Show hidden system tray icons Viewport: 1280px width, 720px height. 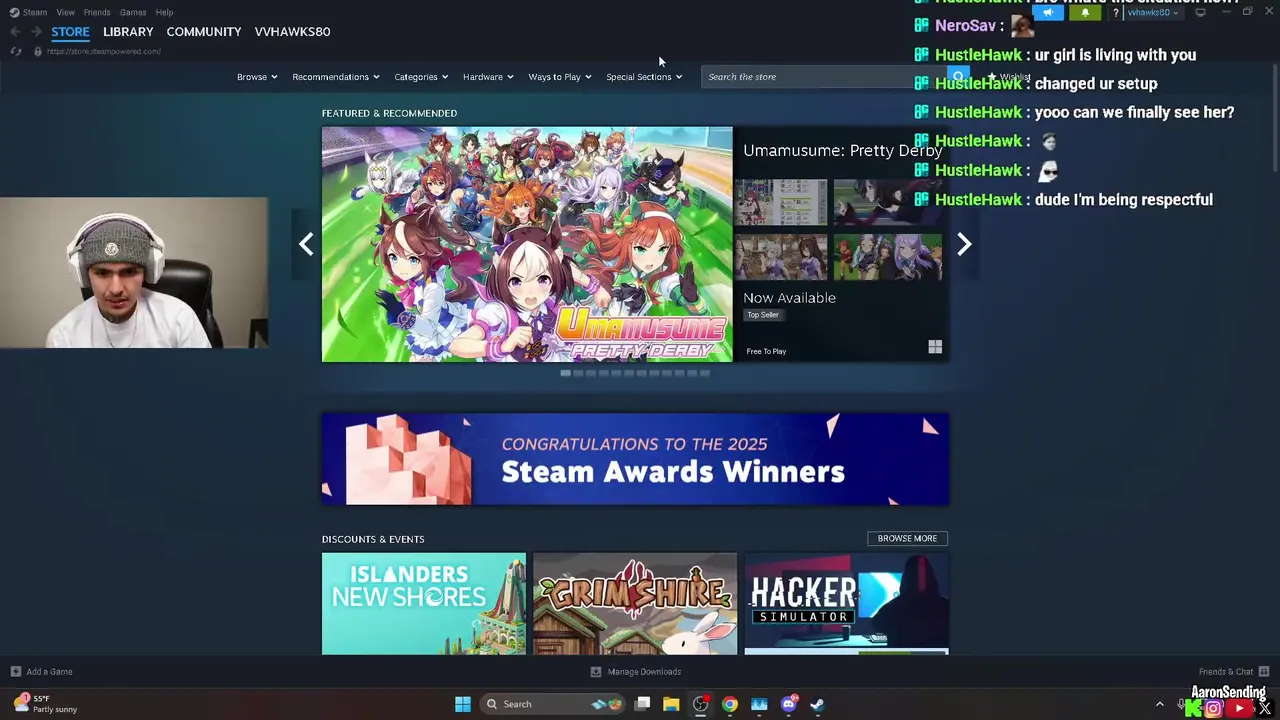click(x=1160, y=704)
